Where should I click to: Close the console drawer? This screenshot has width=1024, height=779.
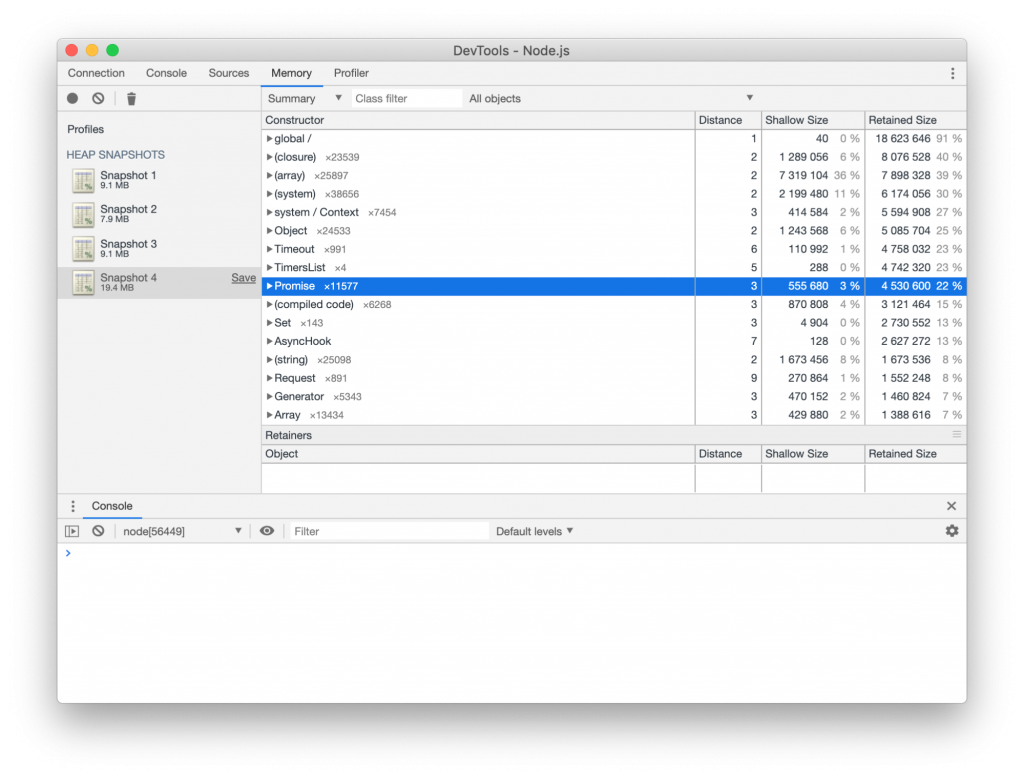point(952,506)
